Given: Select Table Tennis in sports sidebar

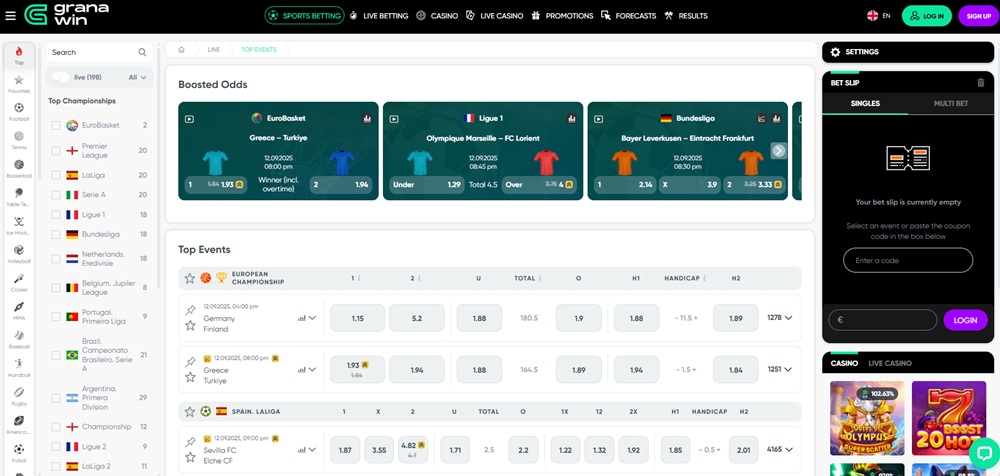Looking at the screenshot, I should click(19, 197).
